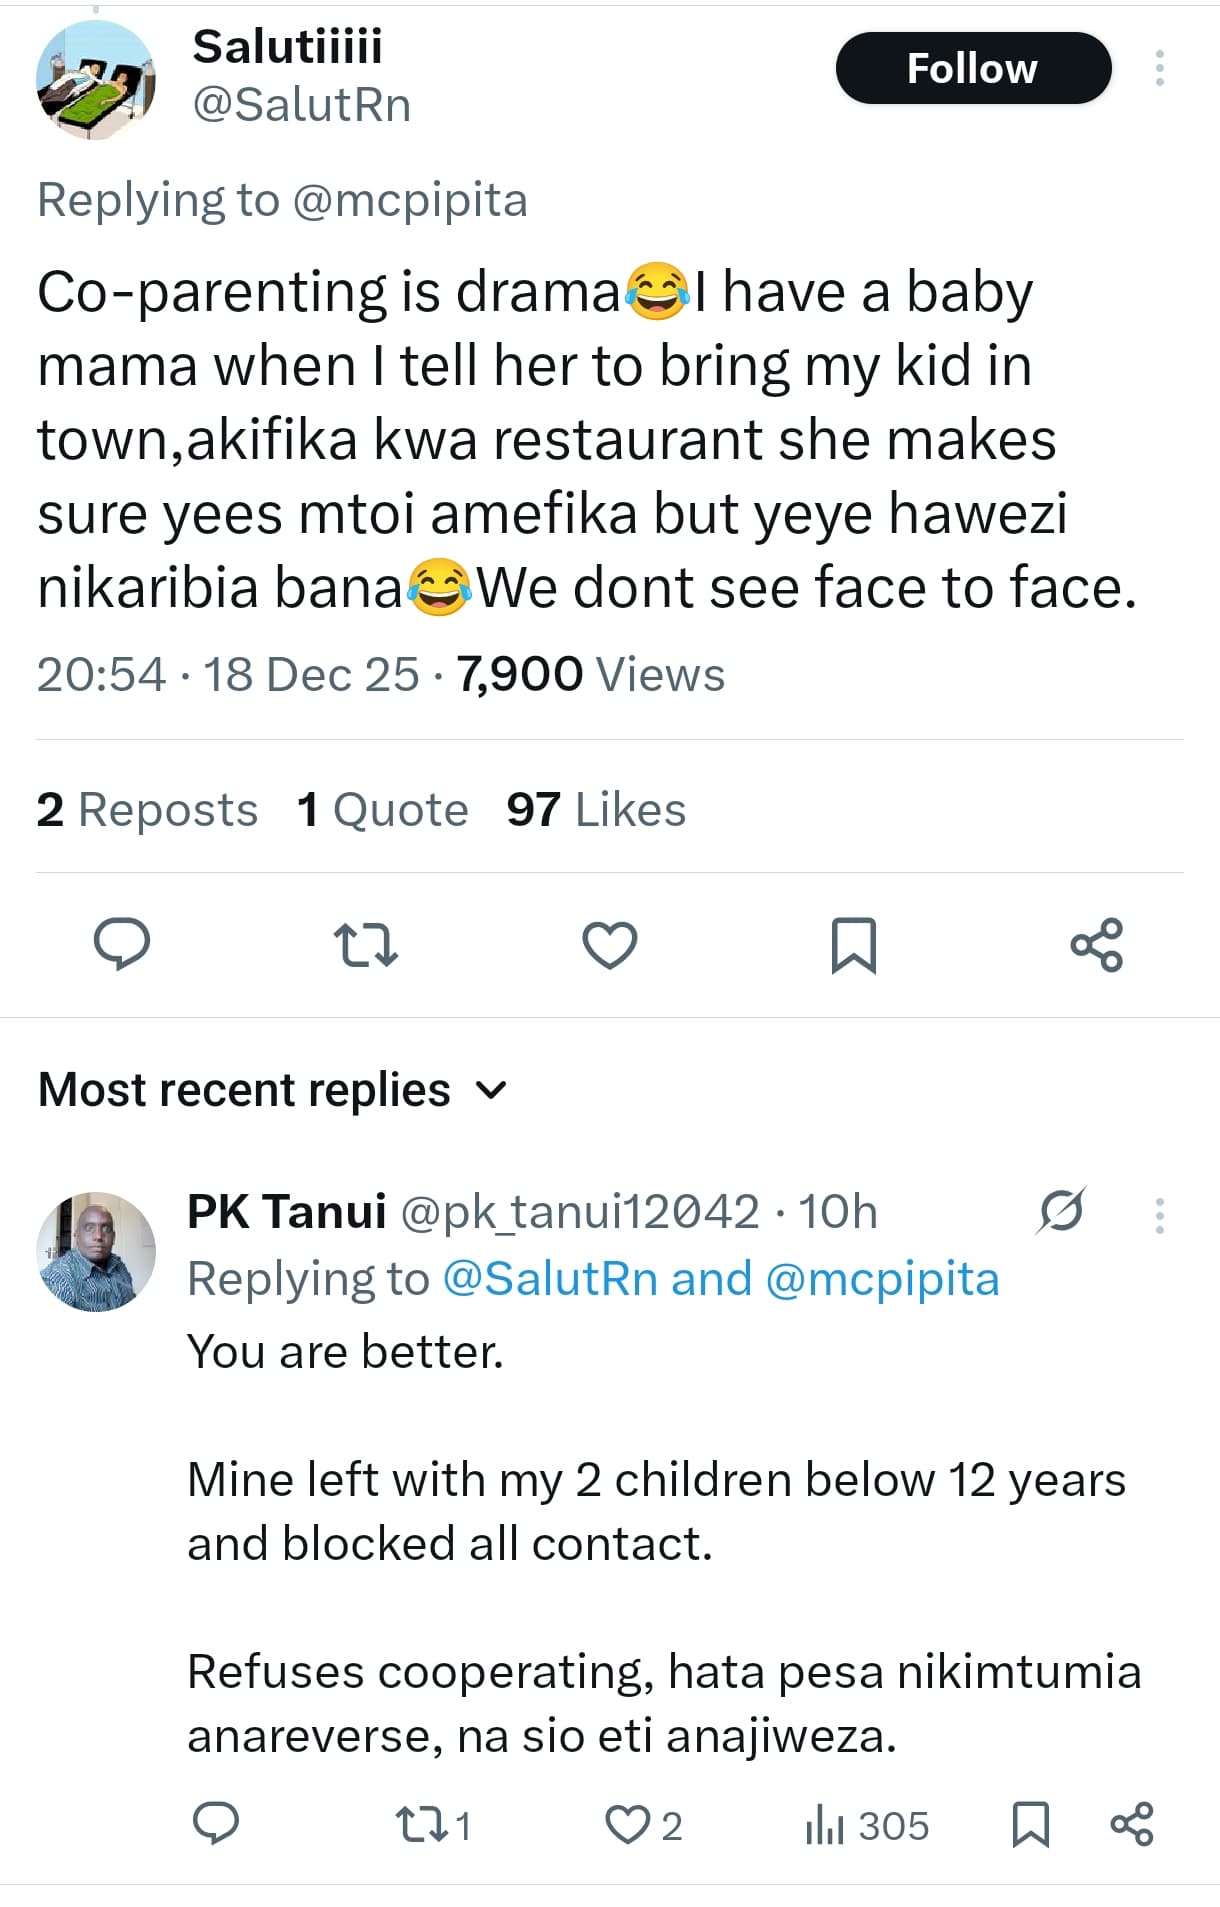The height and width of the screenshot is (1907, 1220).
Task: Like the co-parenting post
Action: click(x=609, y=944)
